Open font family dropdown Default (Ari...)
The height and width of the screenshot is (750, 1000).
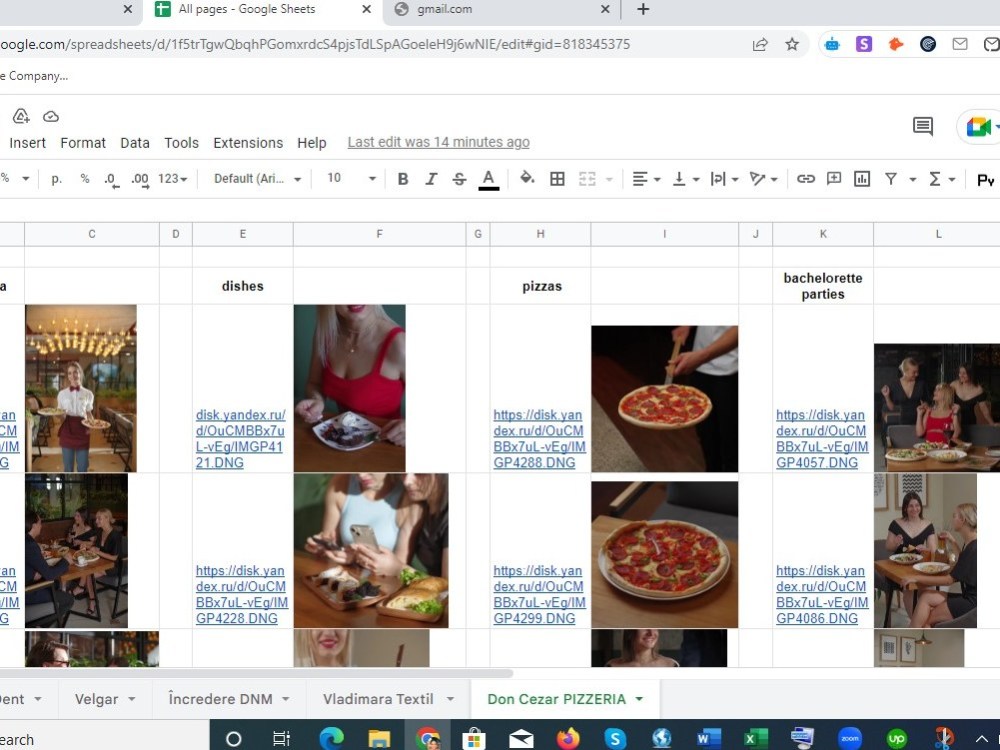tap(257, 179)
